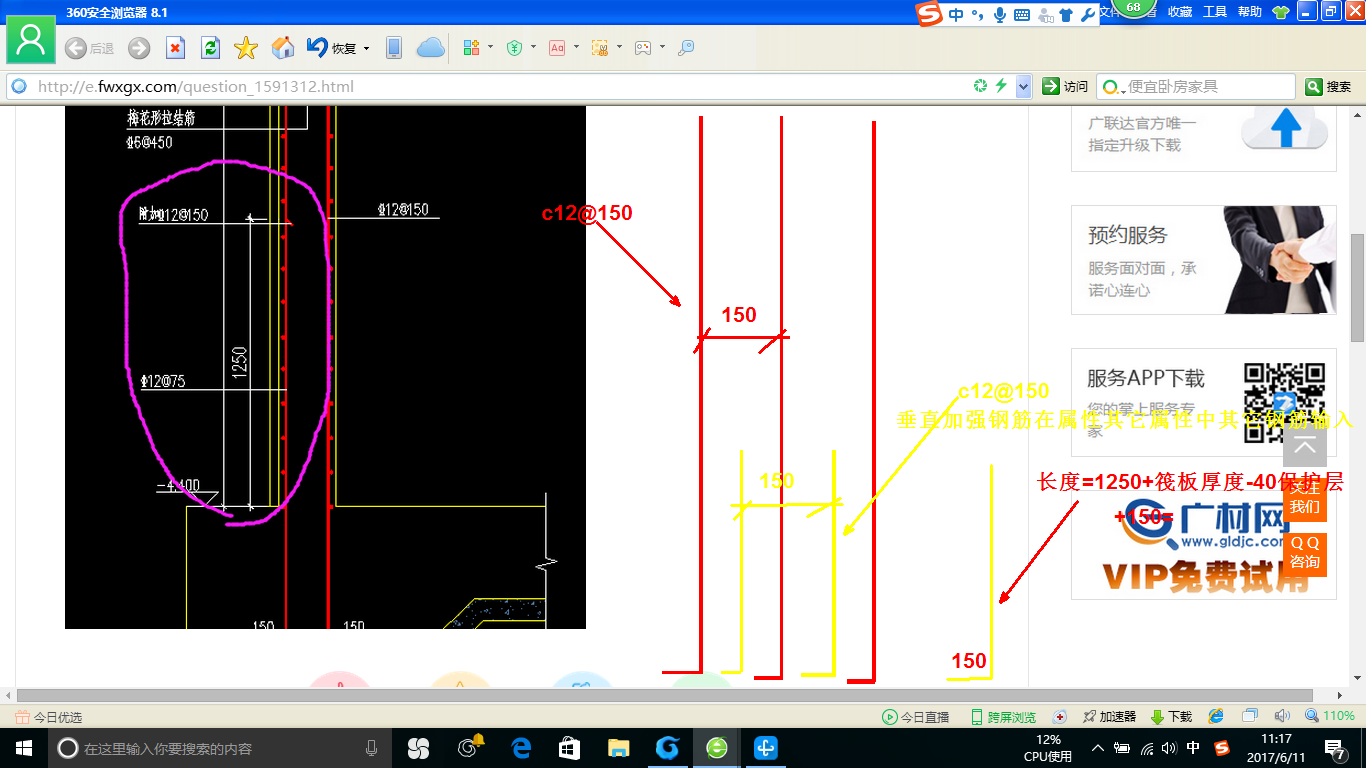Toggle the compatibility mode lightning icon

pyautogui.click(x=1001, y=87)
